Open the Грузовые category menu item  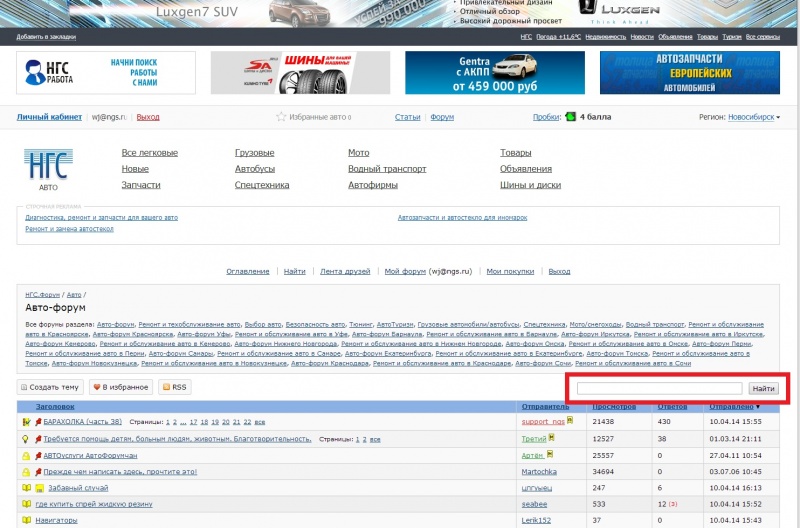254,153
